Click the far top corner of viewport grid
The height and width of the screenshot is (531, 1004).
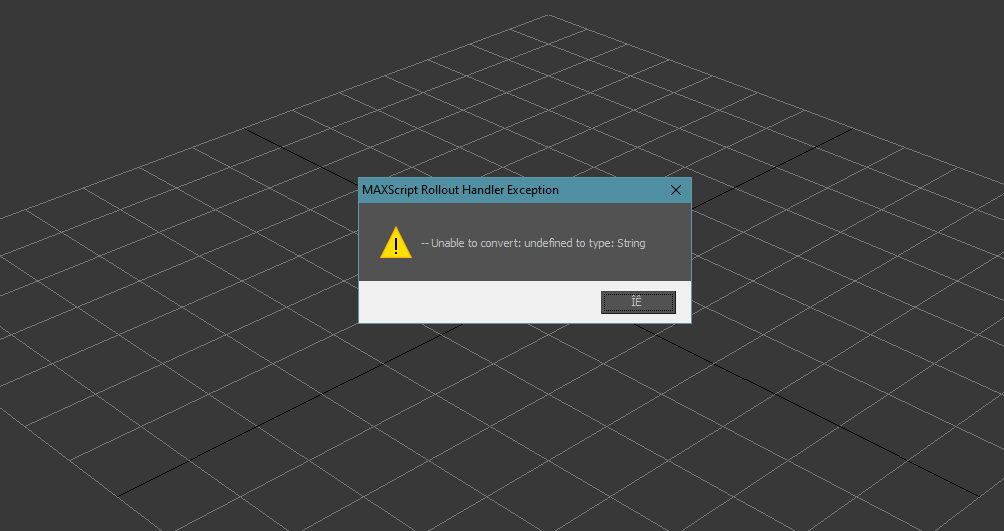(x=548, y=16)
